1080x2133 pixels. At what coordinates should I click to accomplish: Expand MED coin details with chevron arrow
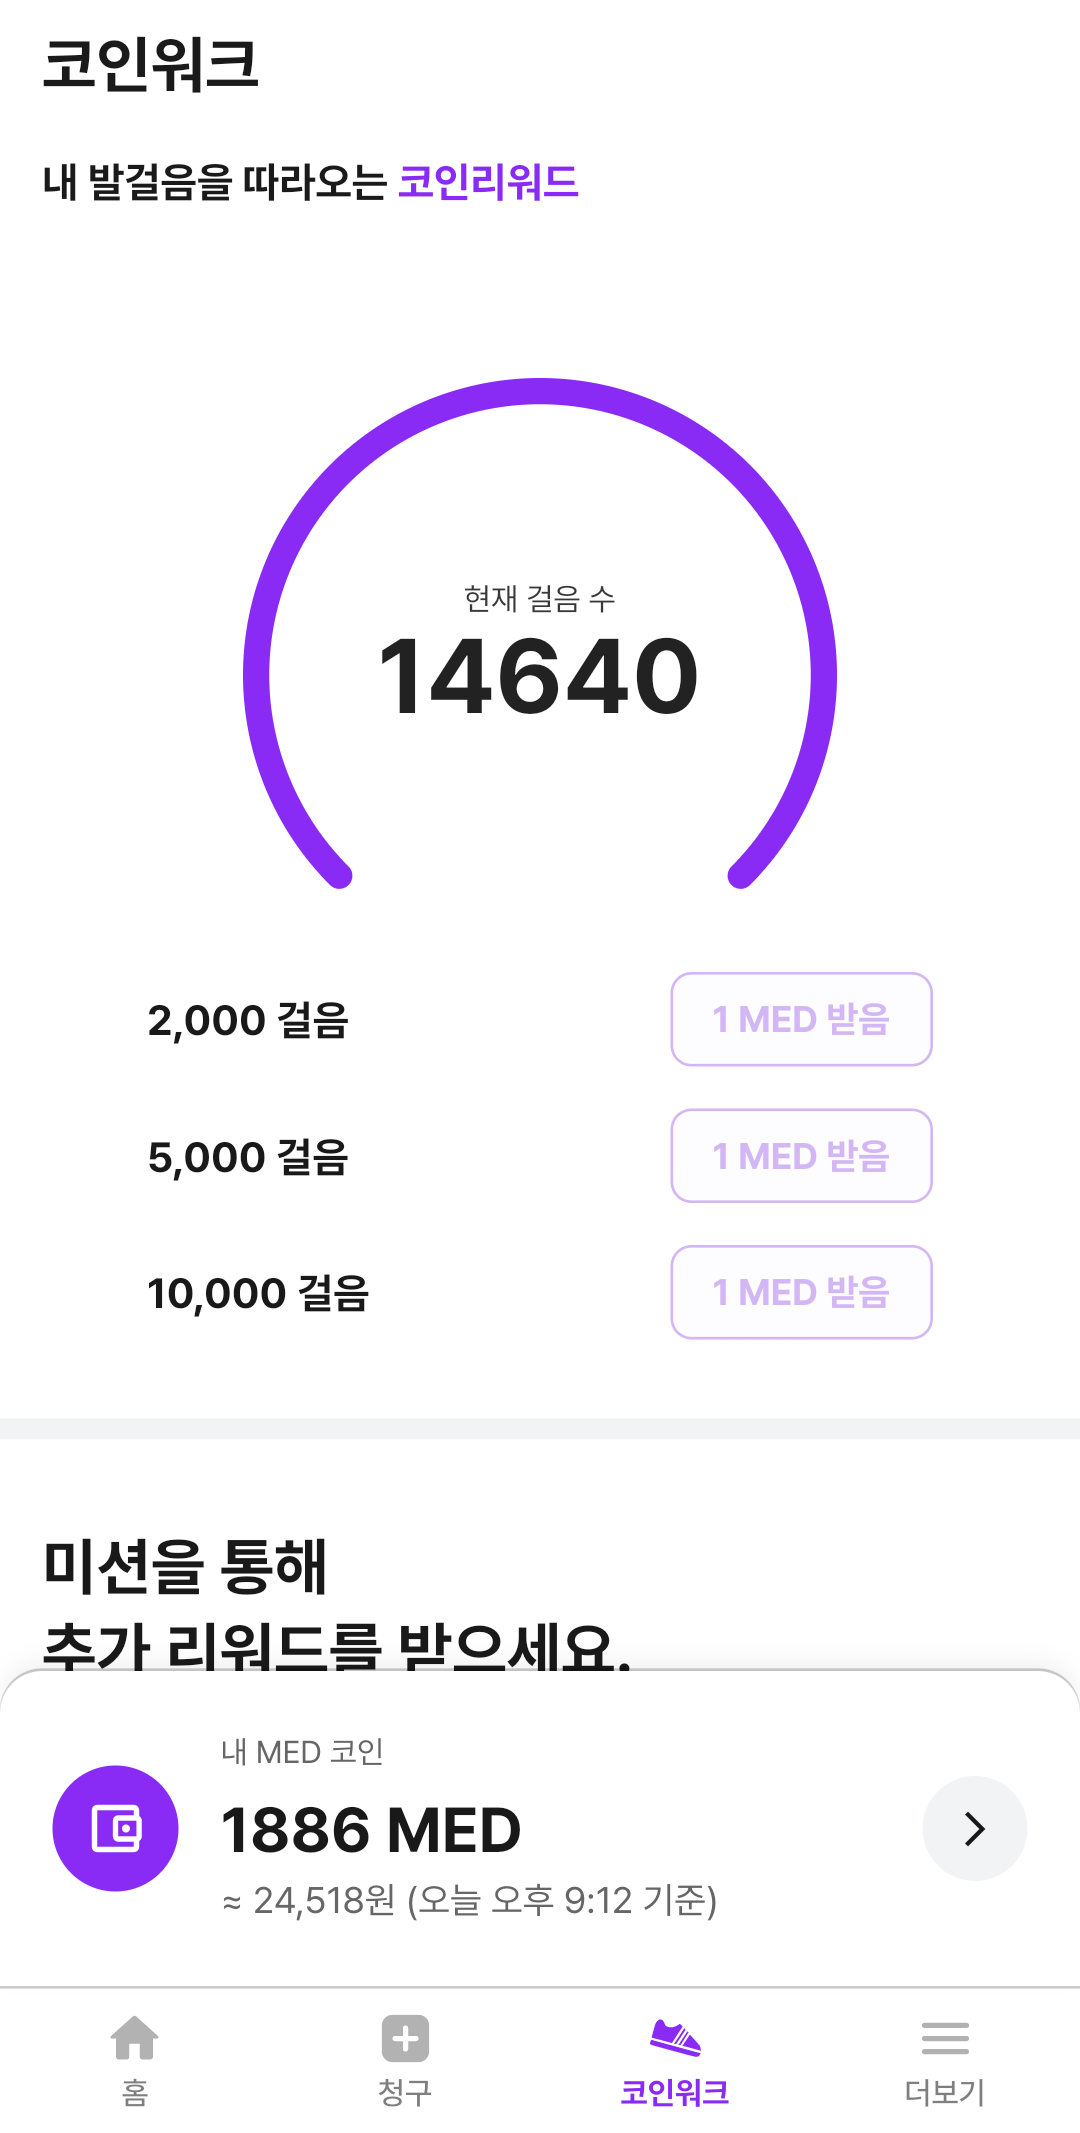coord(974,1828)
